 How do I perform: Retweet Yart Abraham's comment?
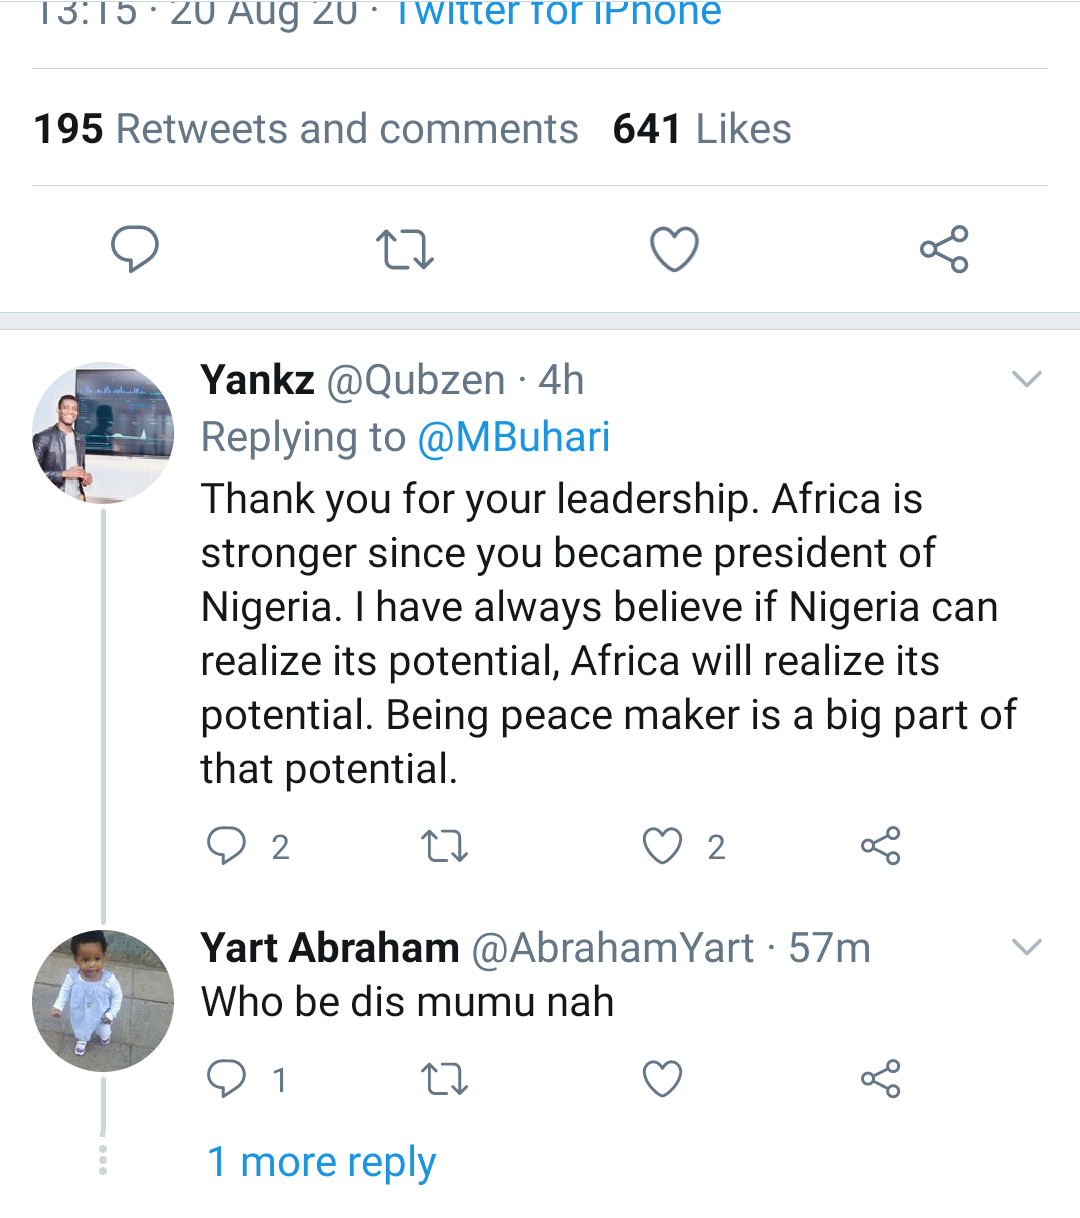(444, 1080)
